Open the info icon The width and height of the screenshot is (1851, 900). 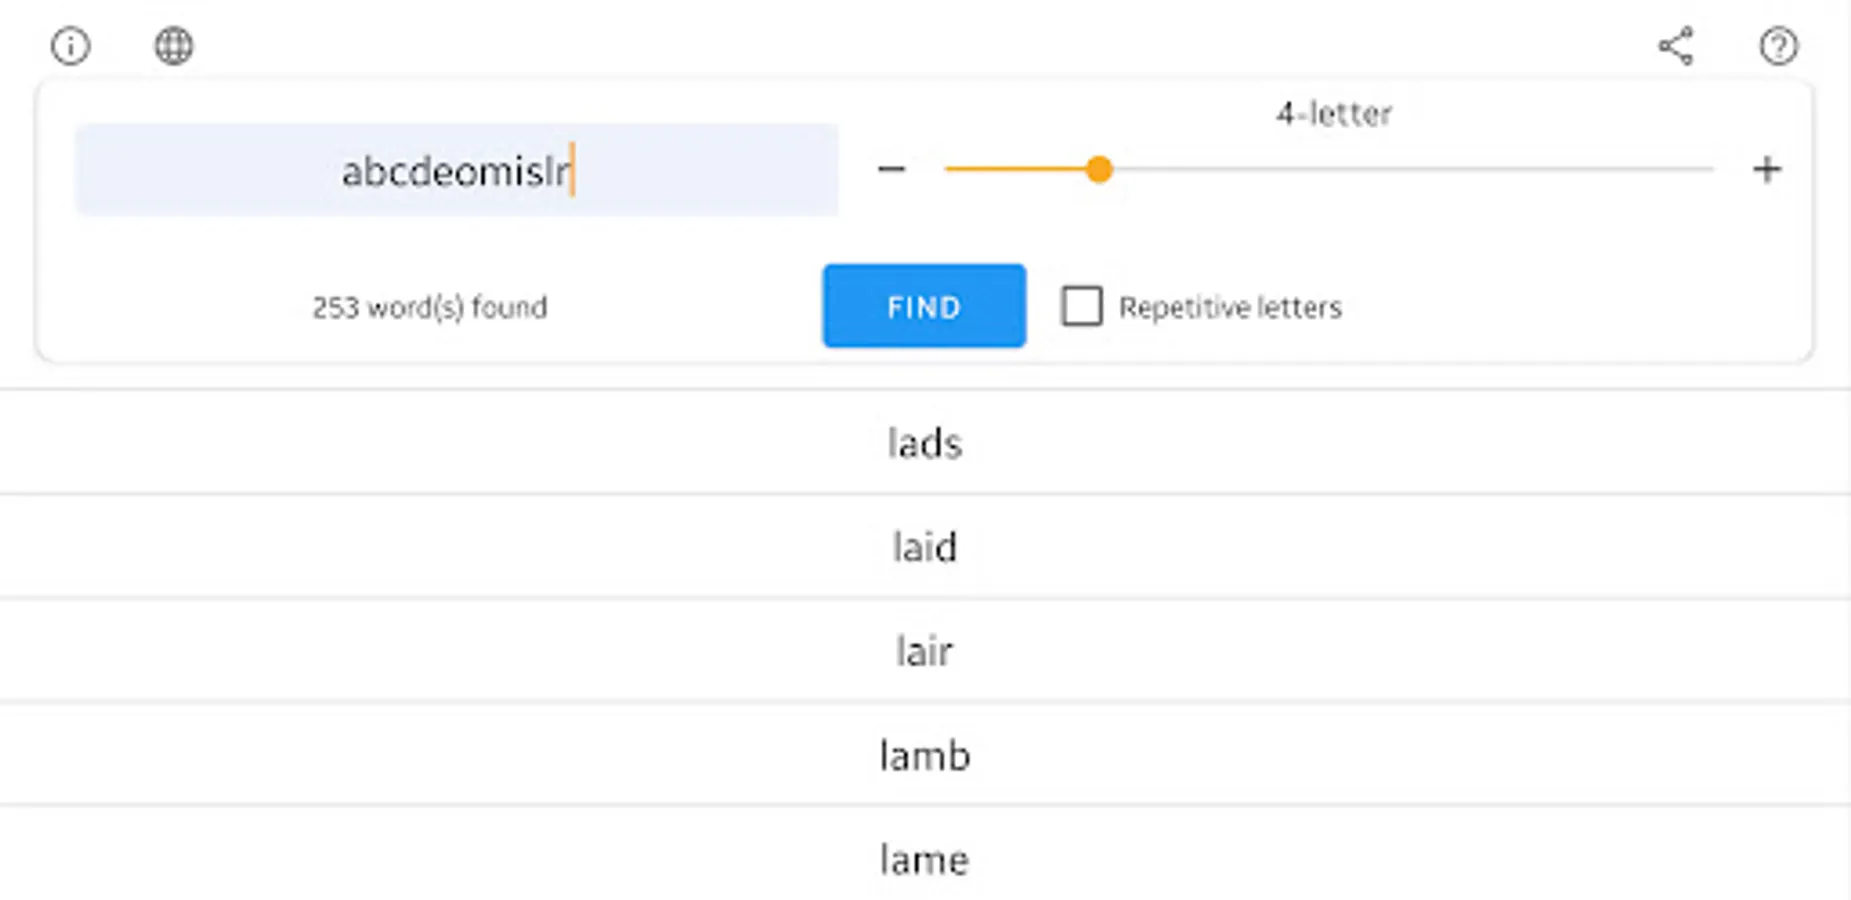[70, 46]
